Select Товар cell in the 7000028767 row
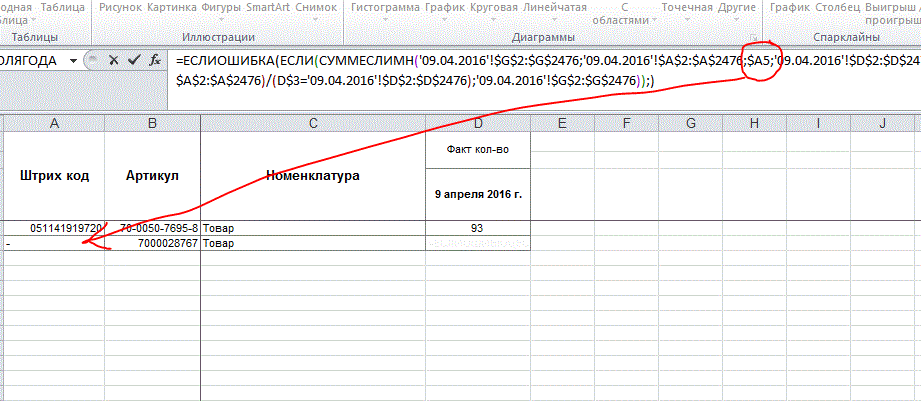921x401 pixels. tap(313, 243)
